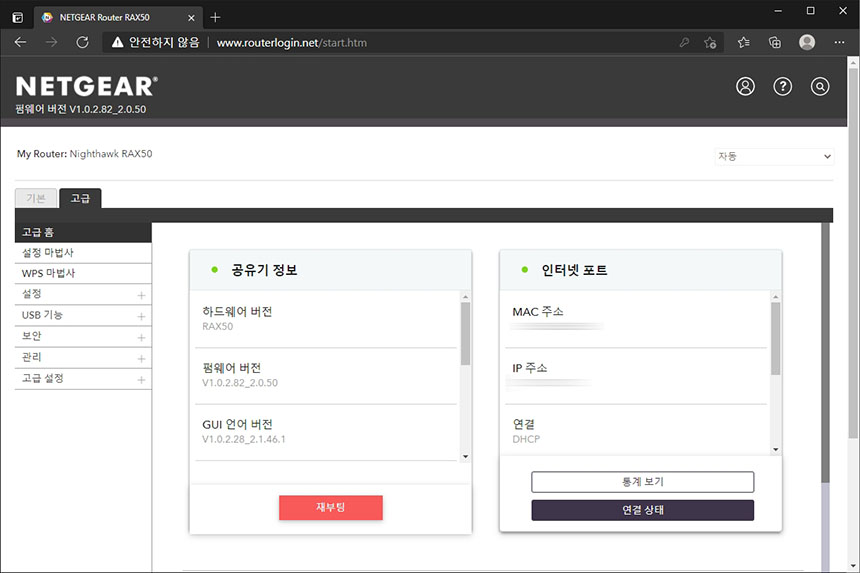Select 고급 홈 in sidebar
The image size is (860, 573).
coord(83,232)
